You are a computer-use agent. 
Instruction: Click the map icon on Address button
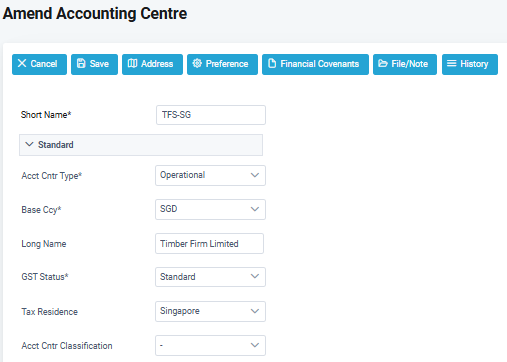click(x=132, y=63)
